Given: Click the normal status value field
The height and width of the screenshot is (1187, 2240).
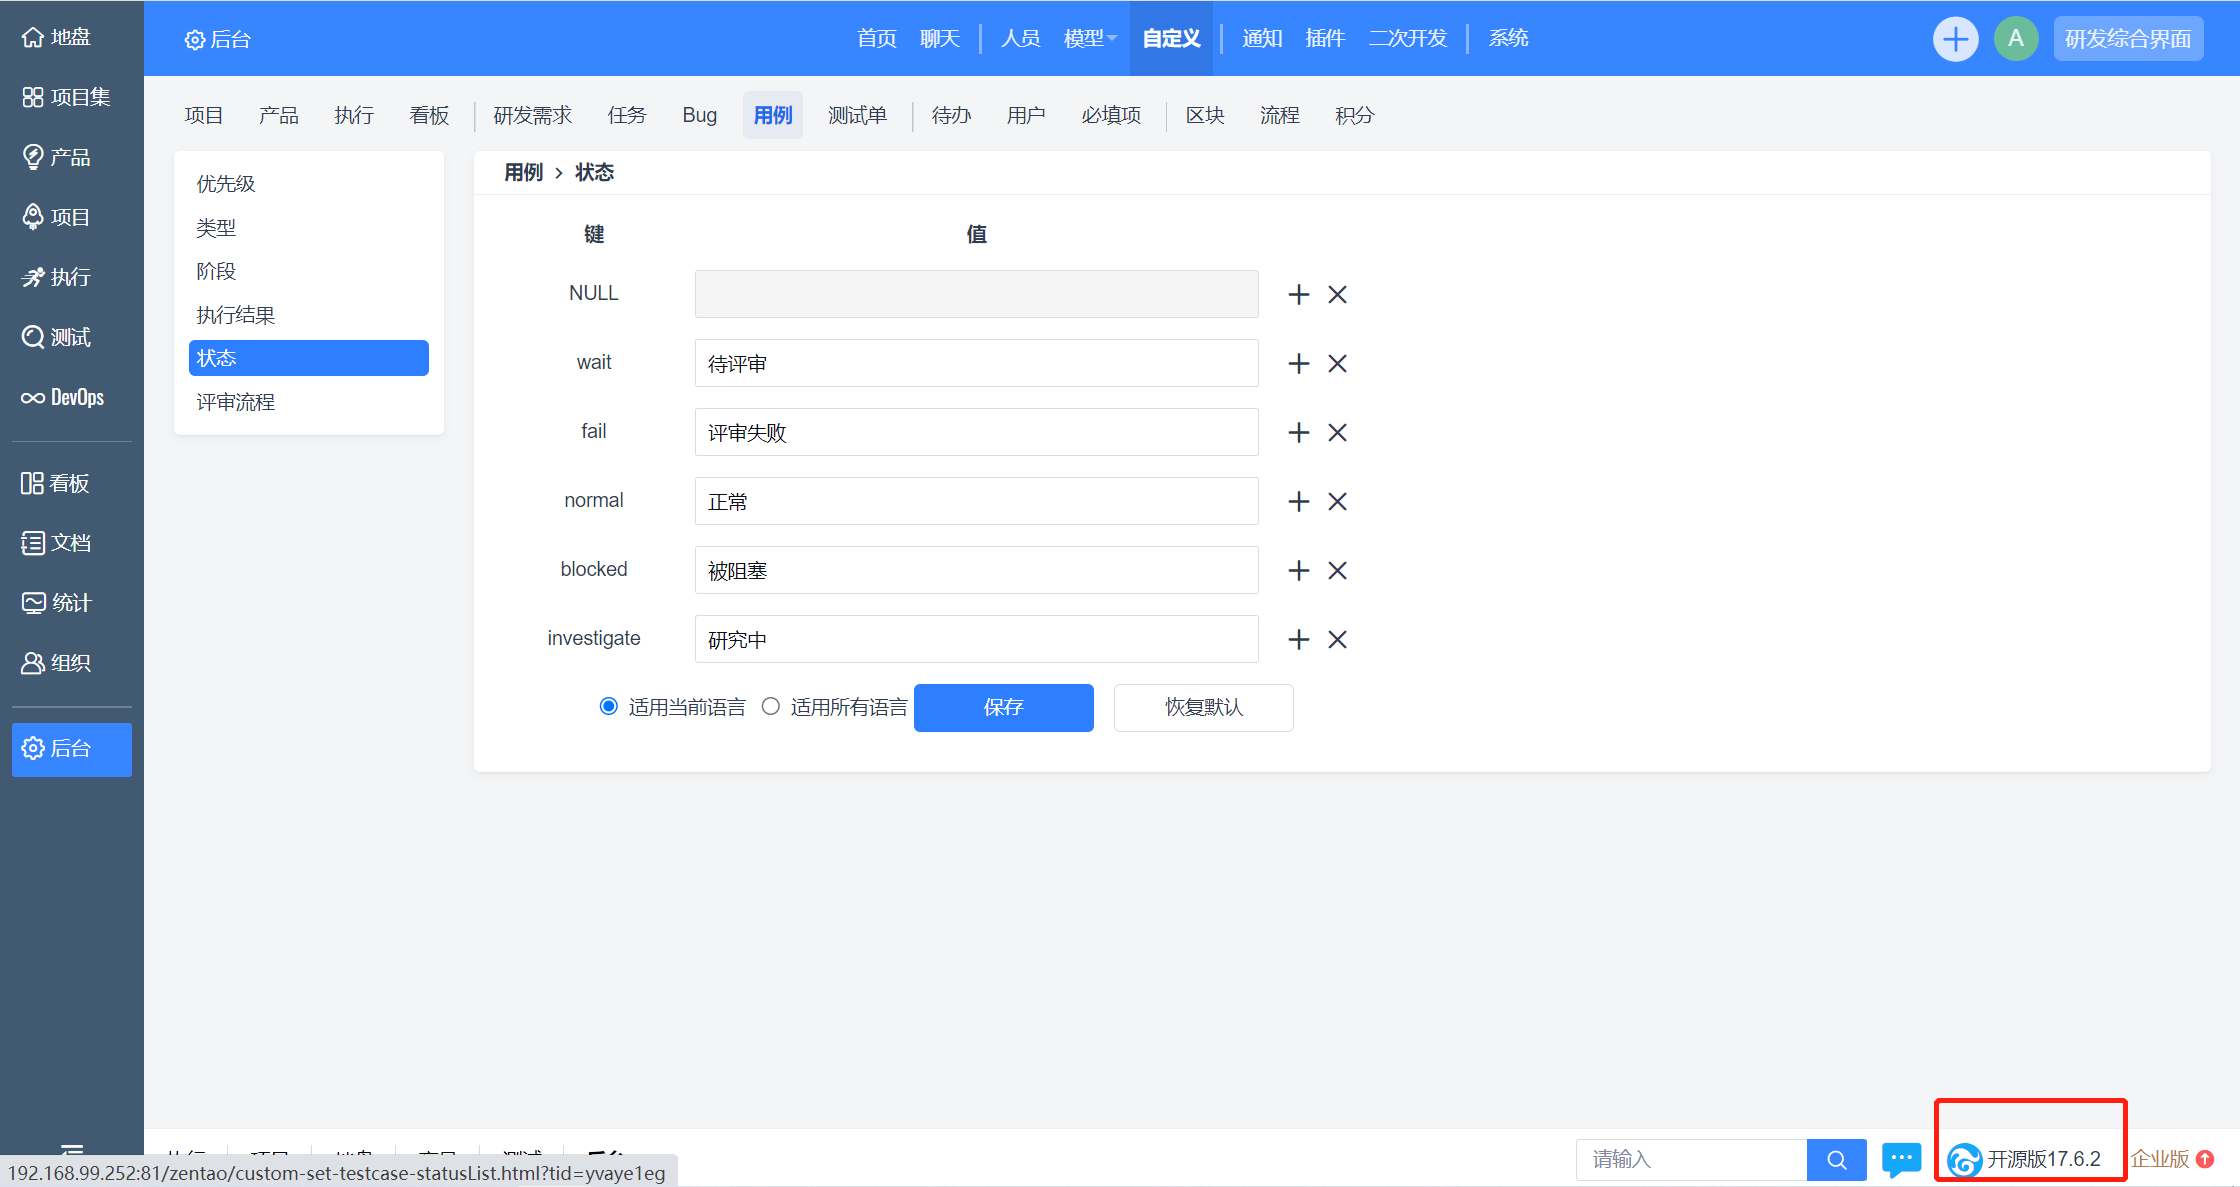Looking at the screenshot, I should click(976, 502).
